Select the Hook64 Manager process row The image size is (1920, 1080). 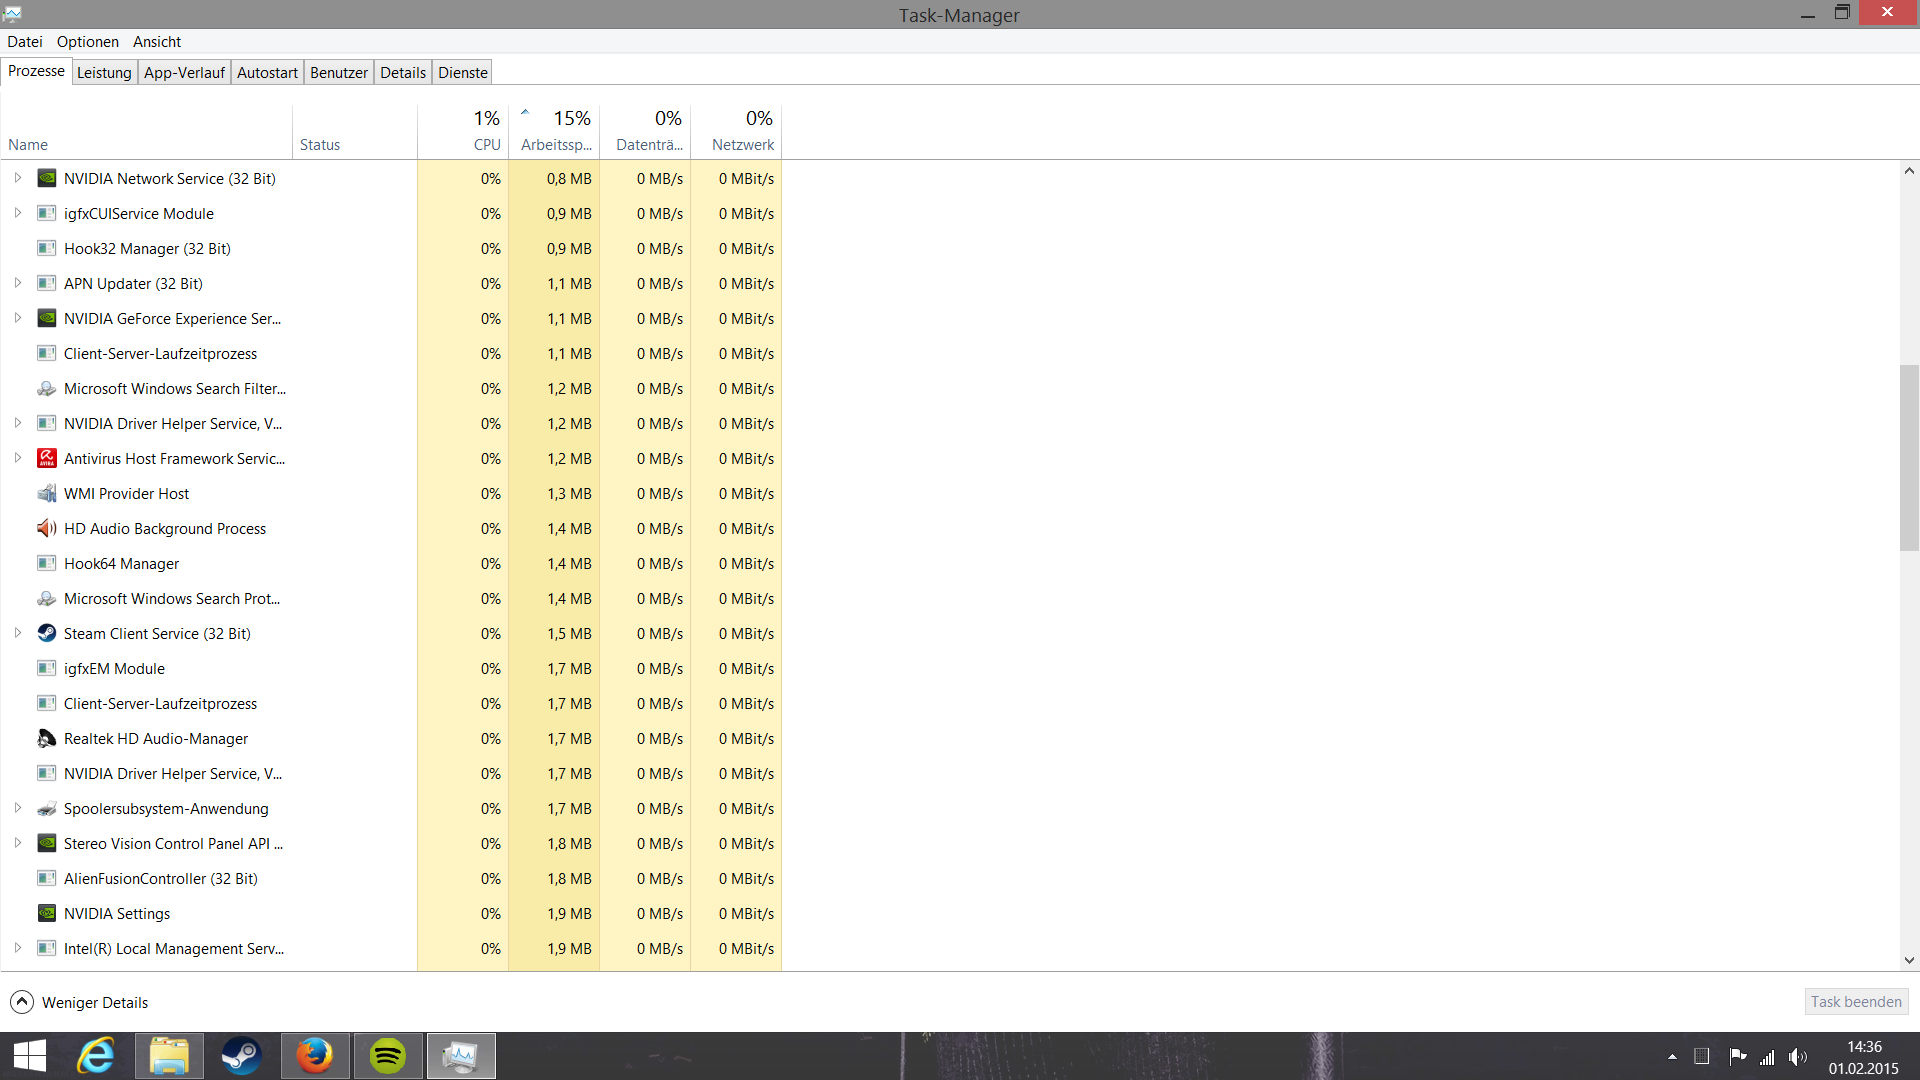(x=121, y=563)
